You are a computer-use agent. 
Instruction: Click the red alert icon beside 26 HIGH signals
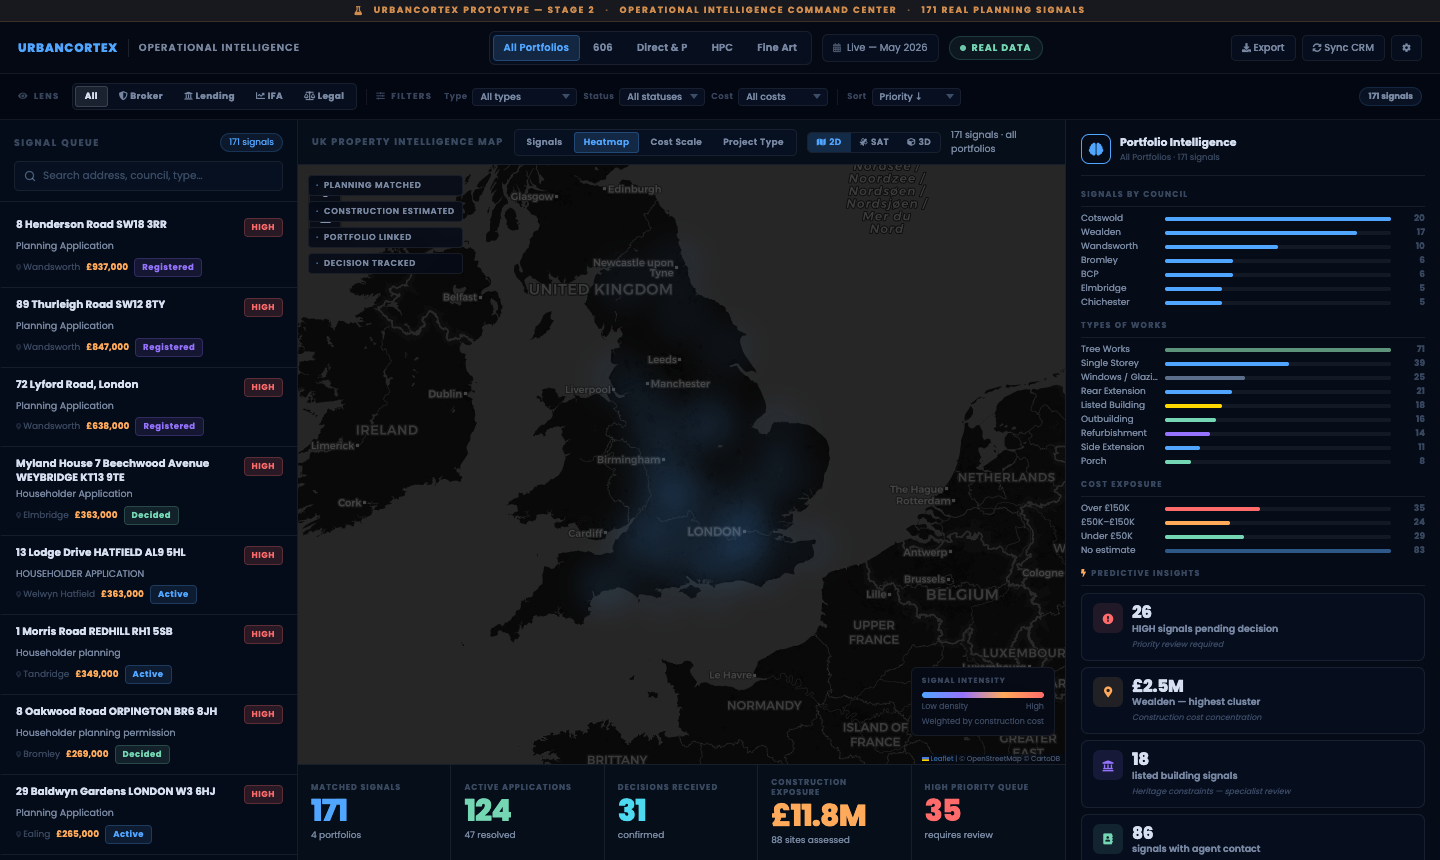1108,619
